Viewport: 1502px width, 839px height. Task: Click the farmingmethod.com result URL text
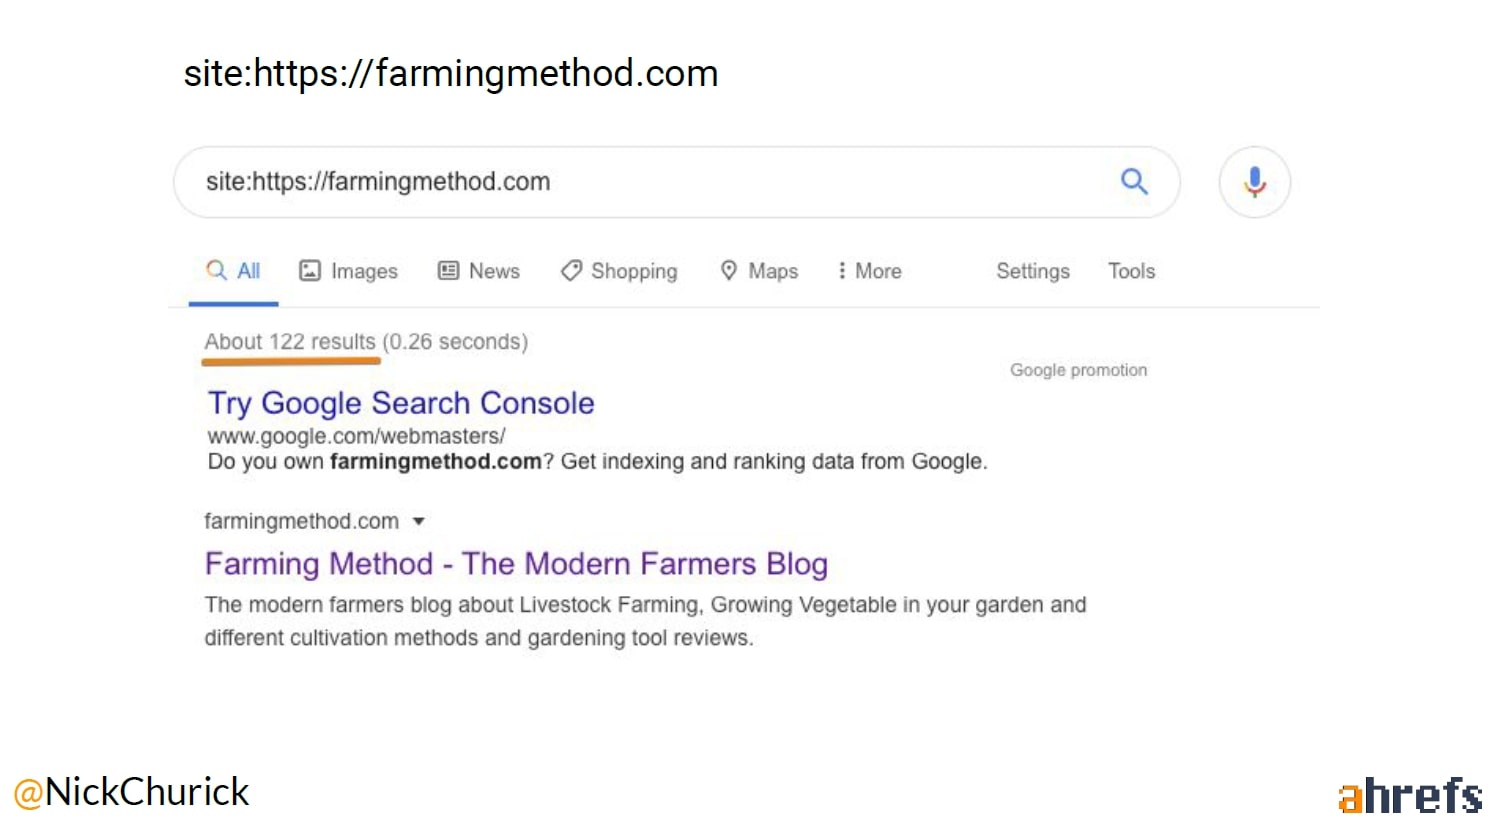pos(301,521)
